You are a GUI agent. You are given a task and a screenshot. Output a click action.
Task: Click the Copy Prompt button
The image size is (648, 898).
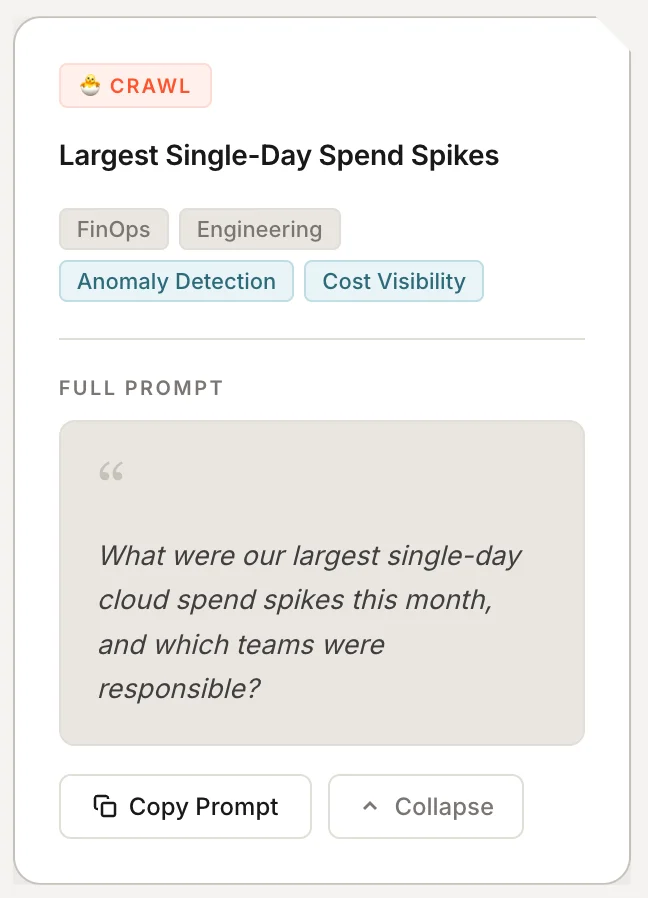click(x=184, y=806)
